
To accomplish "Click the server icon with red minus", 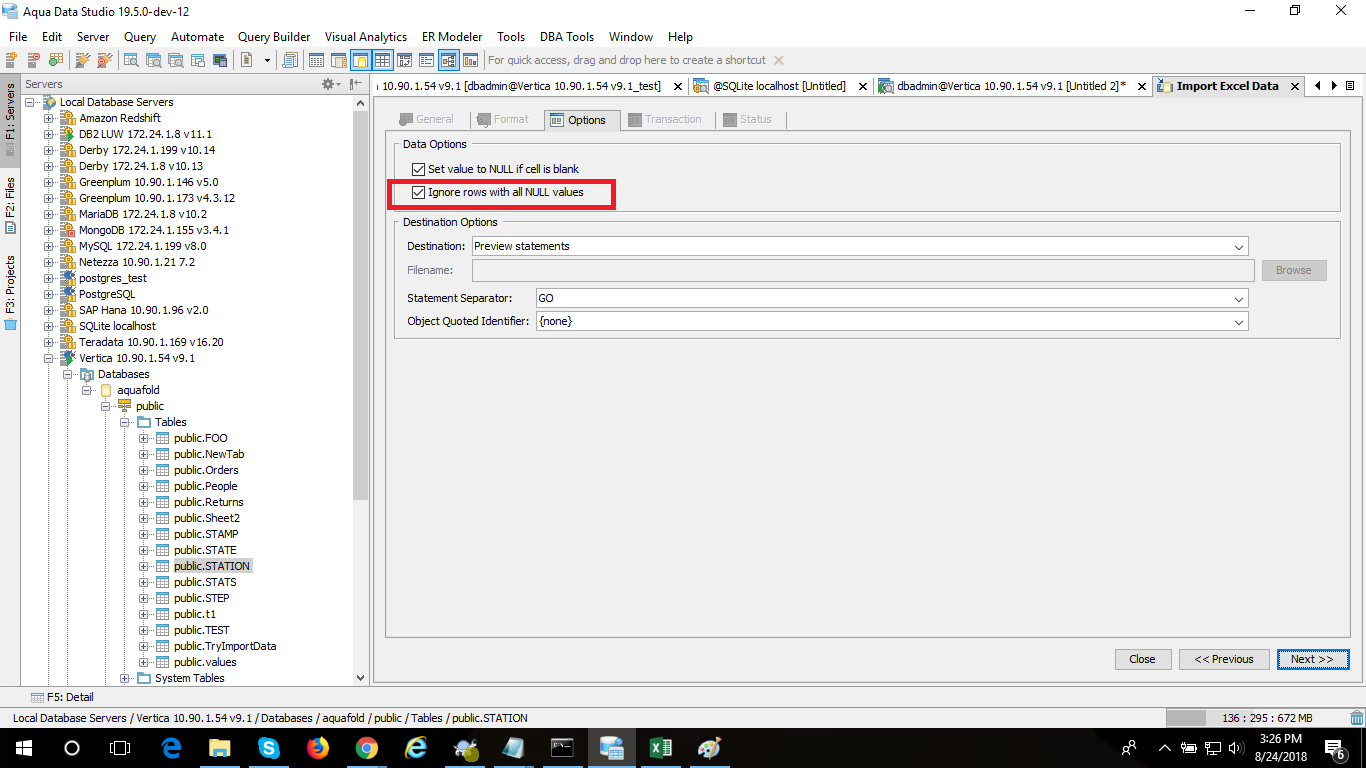I will click(x=34, y=60).
